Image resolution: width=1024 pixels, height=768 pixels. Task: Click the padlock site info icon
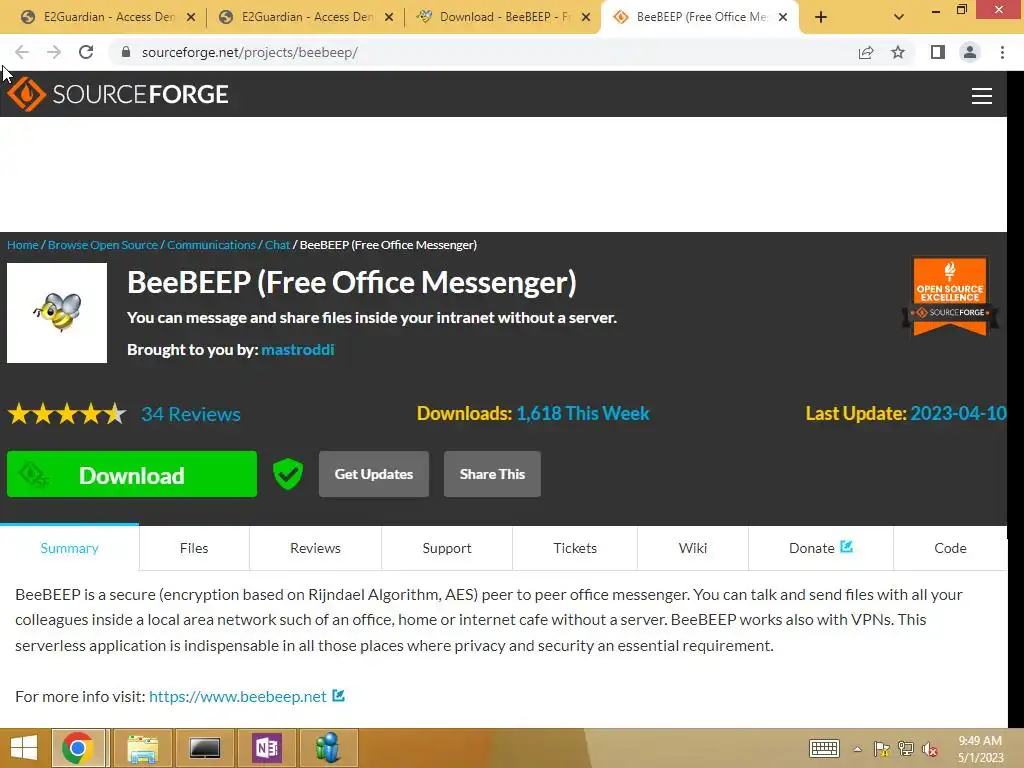pos(126,52)
